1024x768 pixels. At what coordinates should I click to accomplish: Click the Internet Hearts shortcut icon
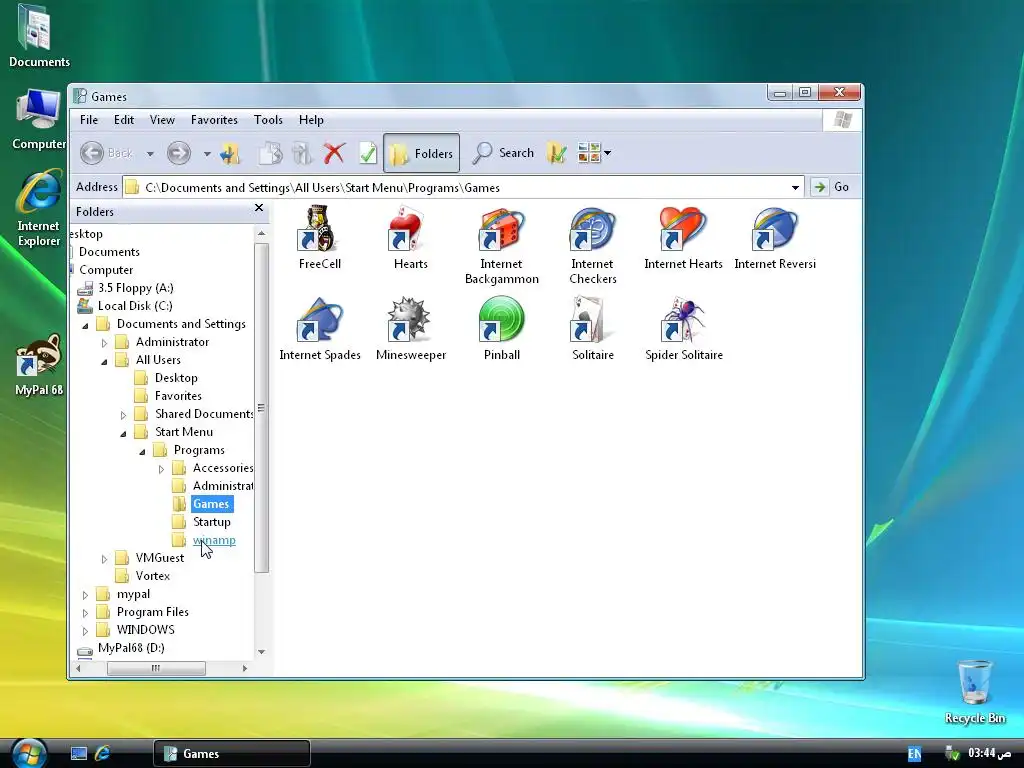coord(683,230)
